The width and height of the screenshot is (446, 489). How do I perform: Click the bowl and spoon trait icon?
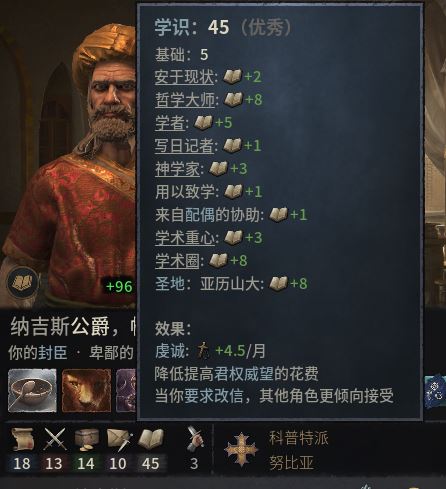(x=32, y=390)
